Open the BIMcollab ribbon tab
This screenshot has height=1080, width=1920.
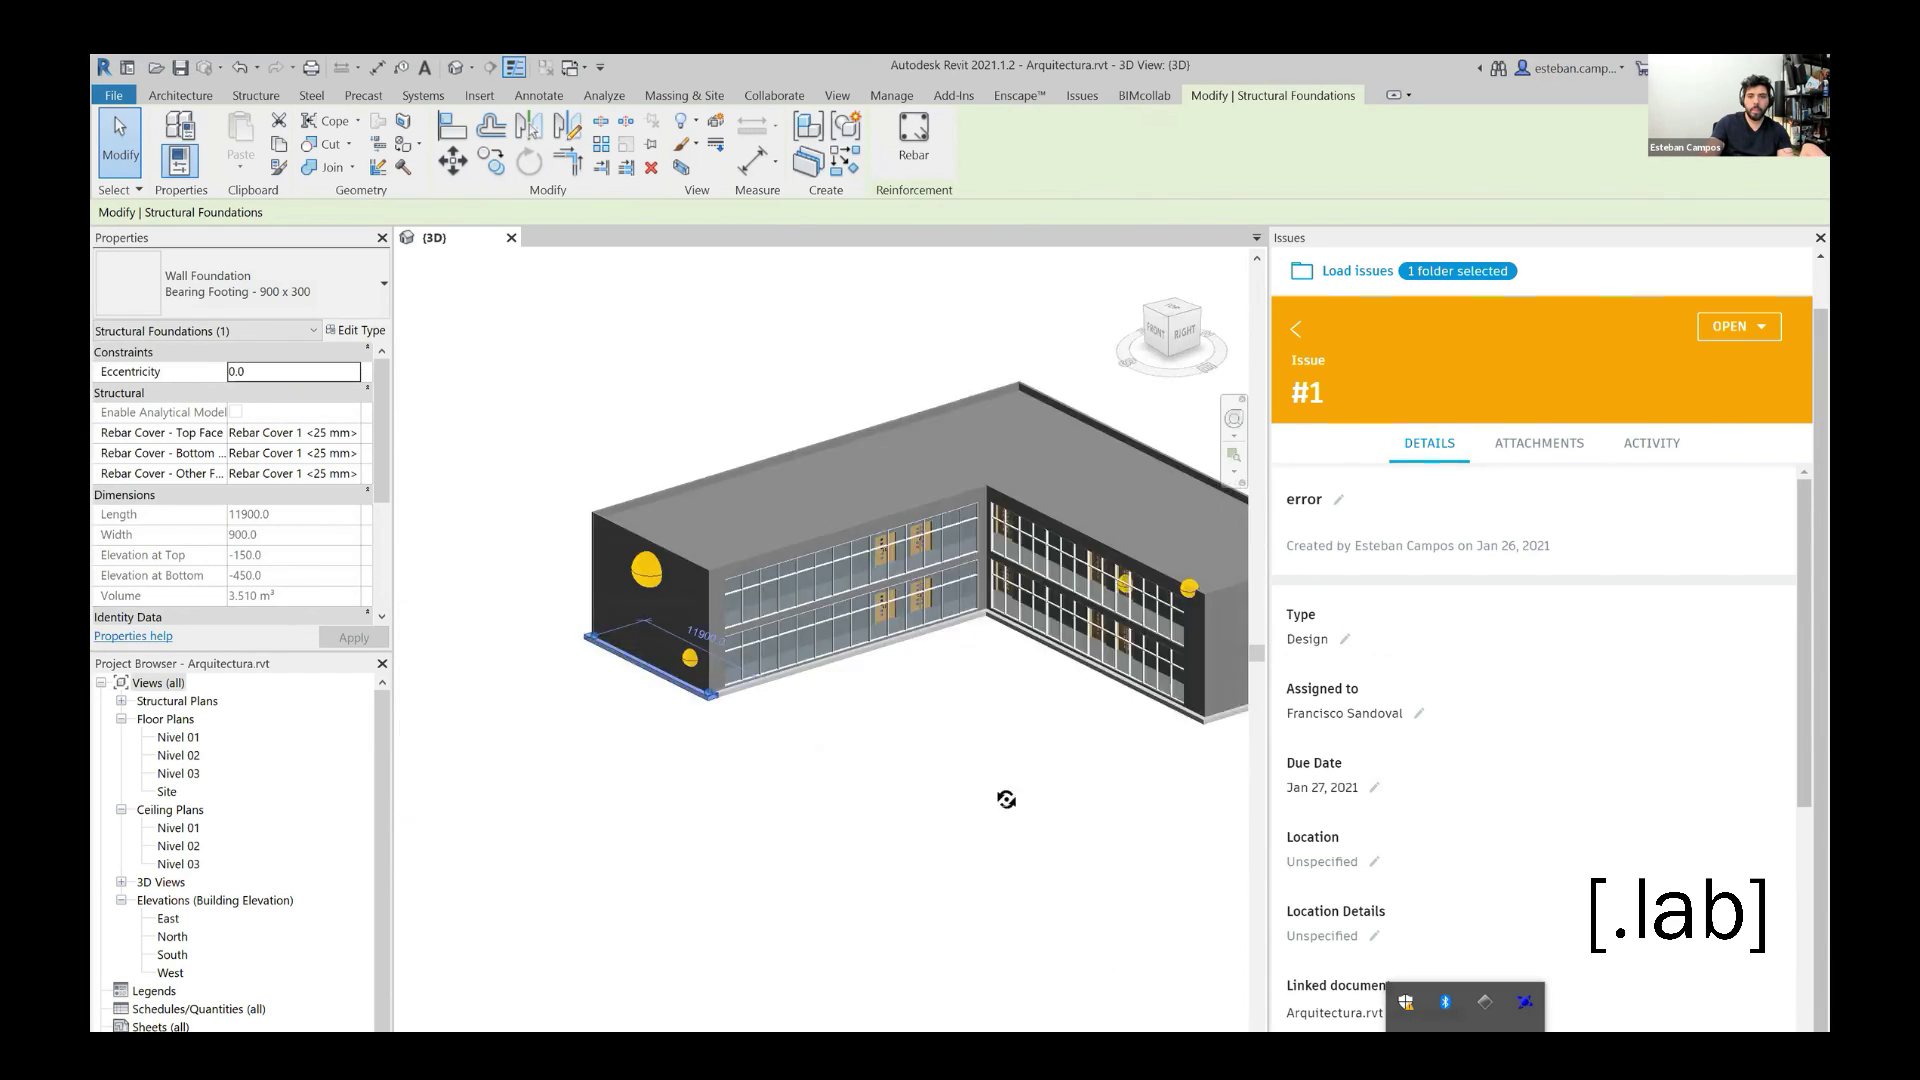coord(1143,96)
